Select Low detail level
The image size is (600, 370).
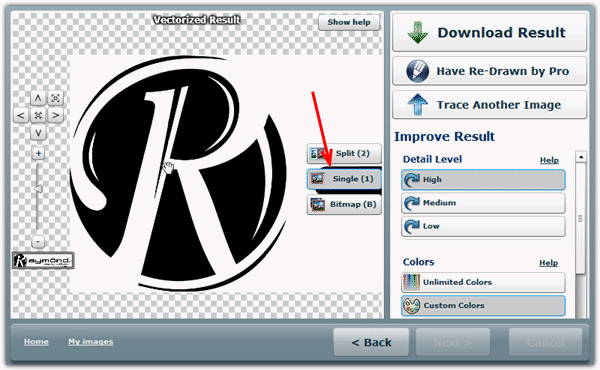tap(483, 226)
